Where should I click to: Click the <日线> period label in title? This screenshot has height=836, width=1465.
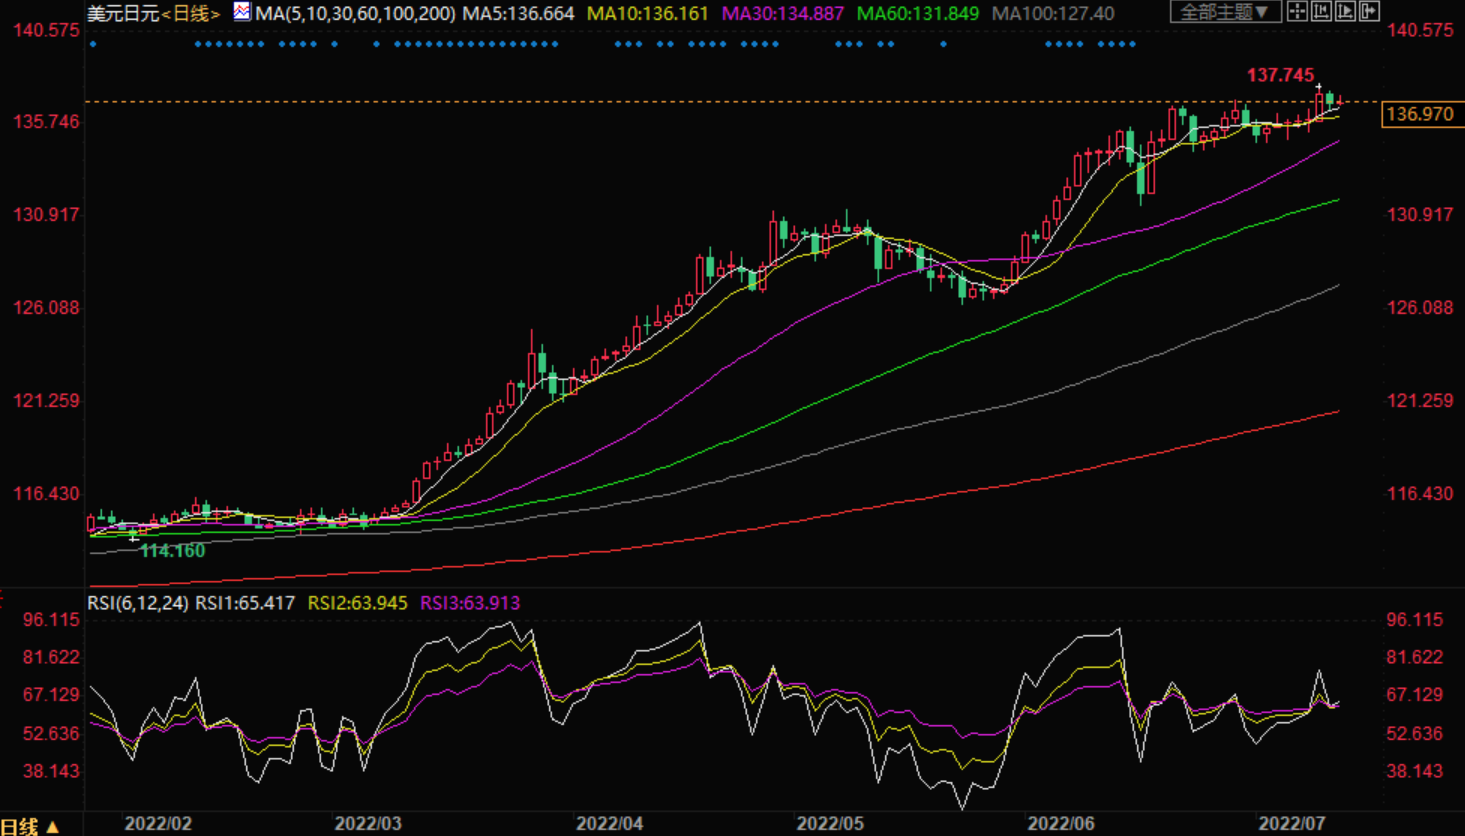190,14
